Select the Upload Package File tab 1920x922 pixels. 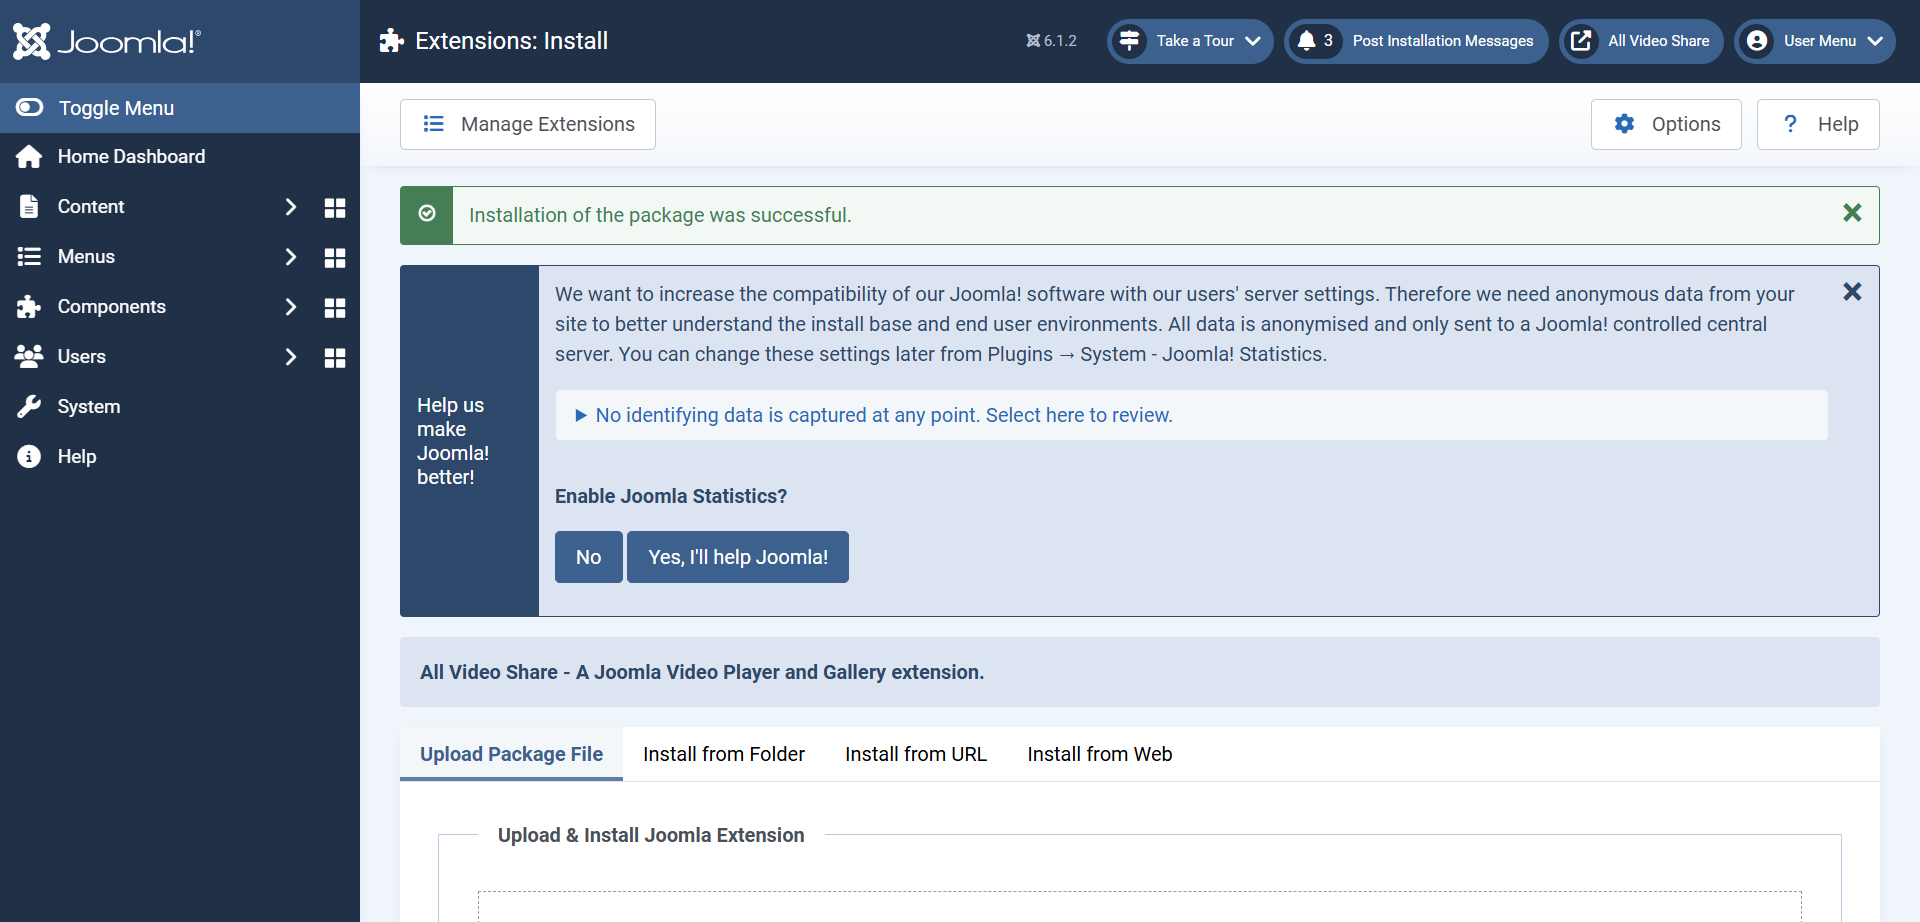tap(511, 754)
